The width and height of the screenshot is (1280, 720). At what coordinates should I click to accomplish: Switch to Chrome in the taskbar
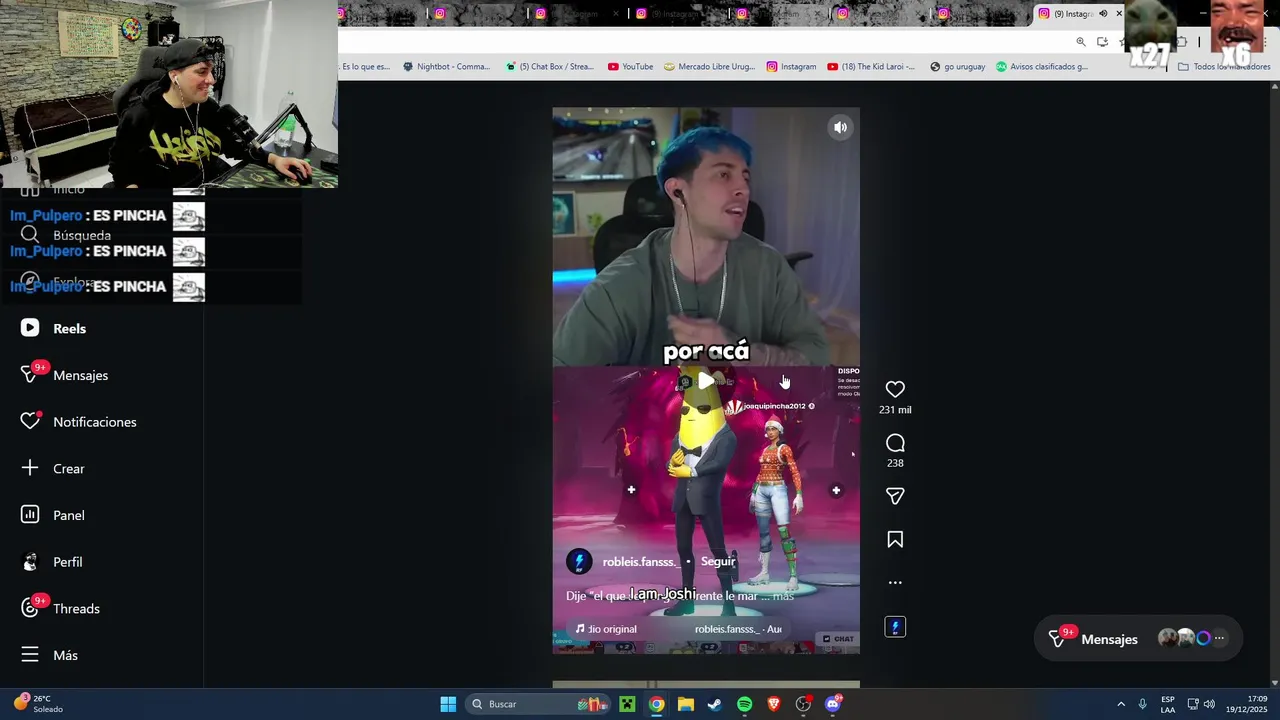(x=656, y=704)
